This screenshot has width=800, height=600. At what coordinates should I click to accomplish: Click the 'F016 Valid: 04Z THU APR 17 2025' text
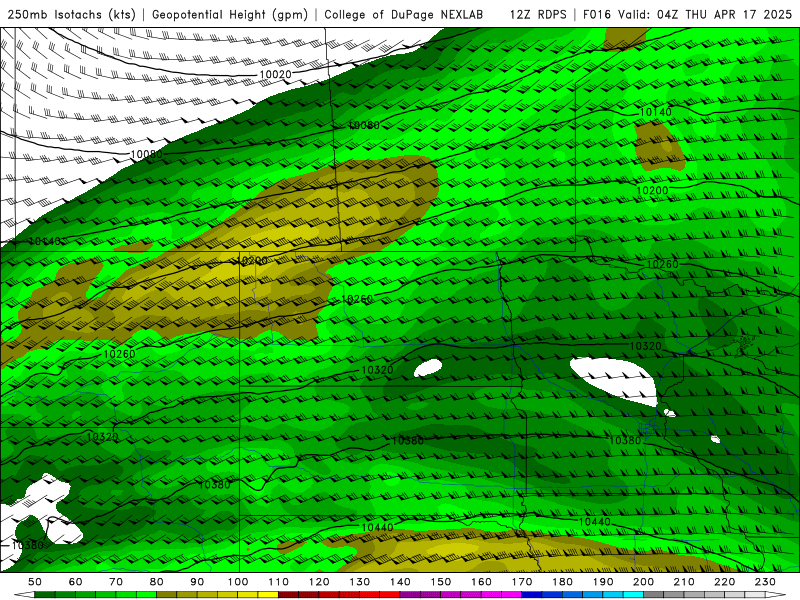(687, 15)
